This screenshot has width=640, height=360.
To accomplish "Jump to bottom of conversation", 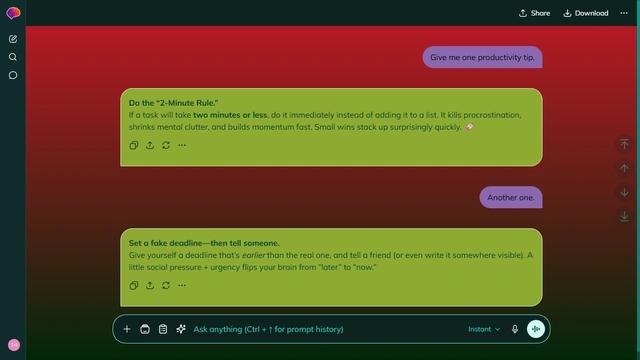I will pyautogui.click(x=624, y=216).
